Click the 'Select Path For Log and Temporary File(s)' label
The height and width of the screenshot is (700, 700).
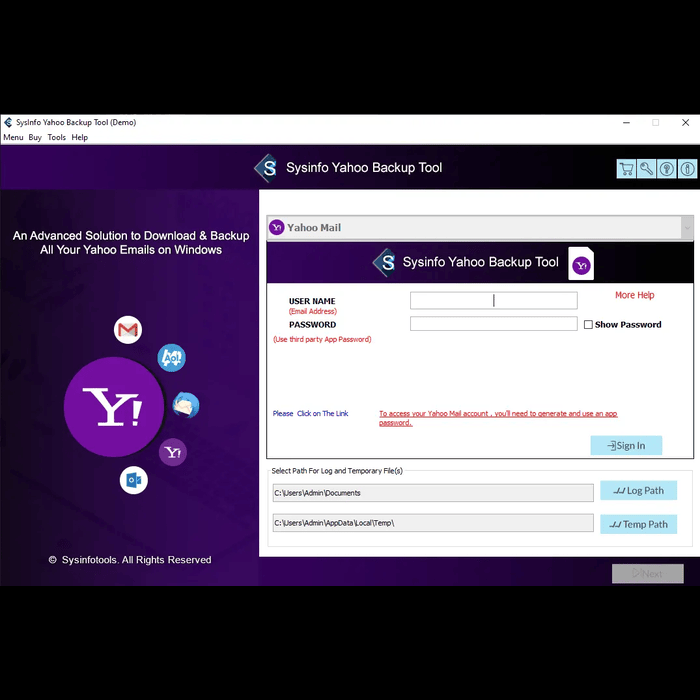(x=337, y=471)
